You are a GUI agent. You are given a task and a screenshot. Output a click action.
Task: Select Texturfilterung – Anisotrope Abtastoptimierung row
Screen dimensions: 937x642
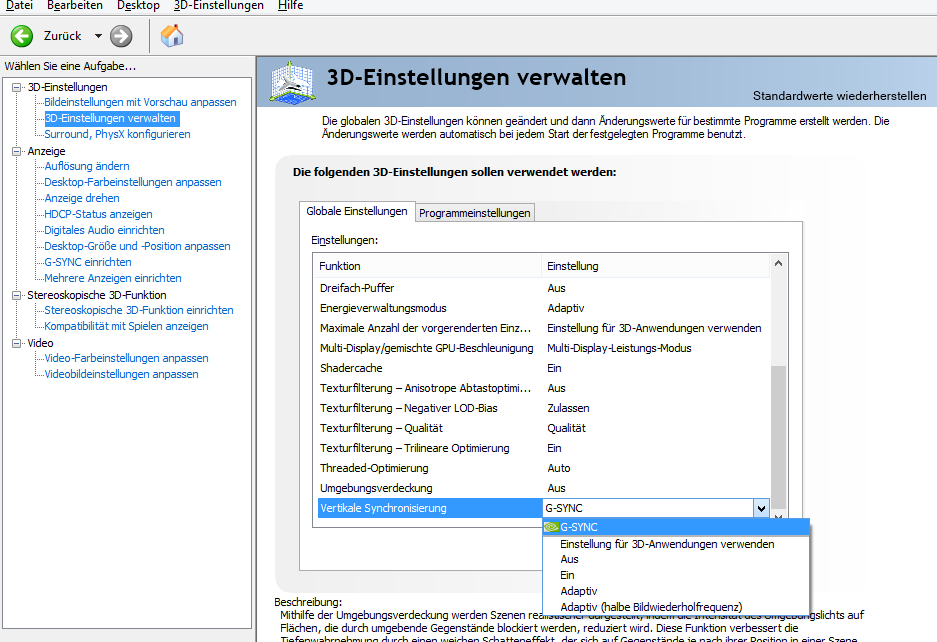point(543,389)
